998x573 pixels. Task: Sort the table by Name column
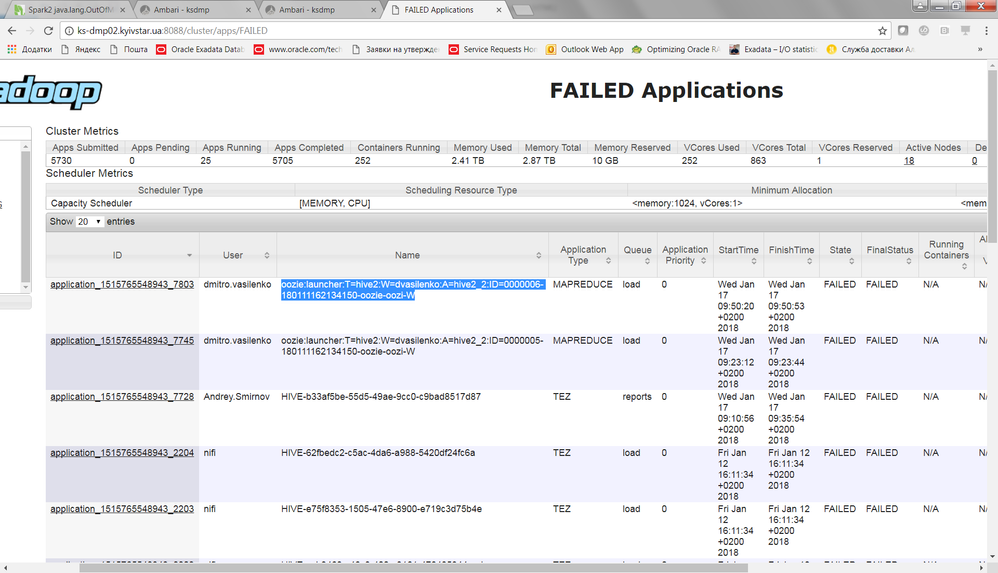[x=412, y=255]
